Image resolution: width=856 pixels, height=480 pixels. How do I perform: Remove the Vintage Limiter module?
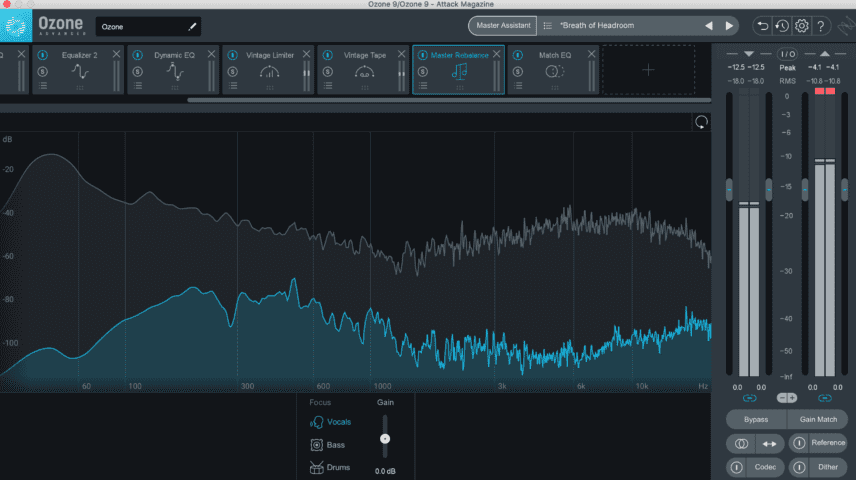pyautogui.click(x=306, y=54)
